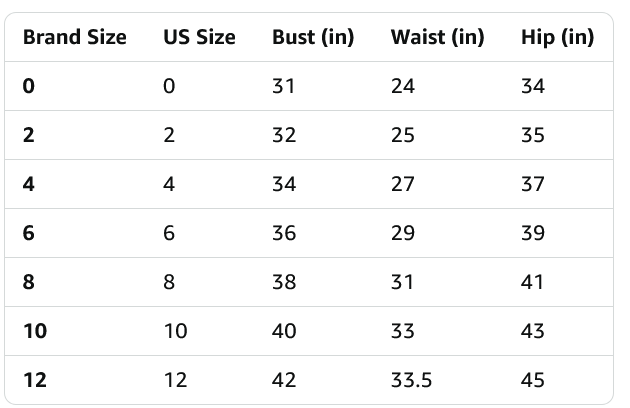This screenshot has width=630, height=408.
Task: Click bust value 36 in size 6 row
Action: [284, 233]
